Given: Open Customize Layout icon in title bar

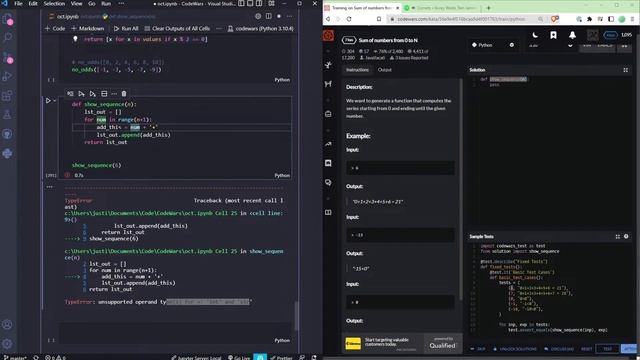Looking at the screenshot, I should (x=271, y=4).
